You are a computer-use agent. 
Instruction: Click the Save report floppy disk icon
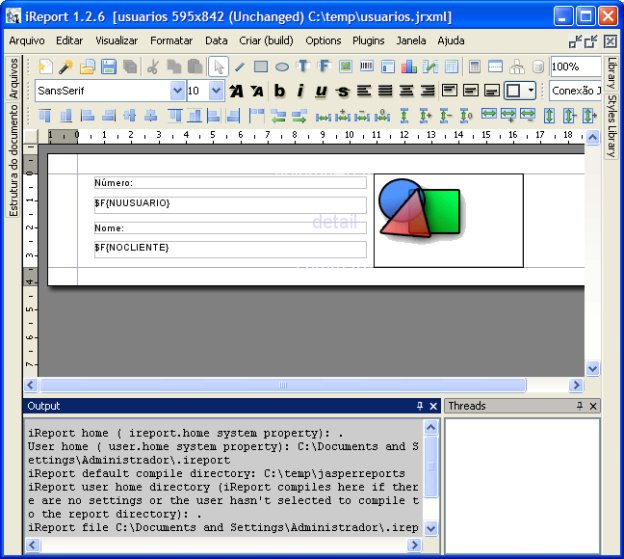coord(108,67)
